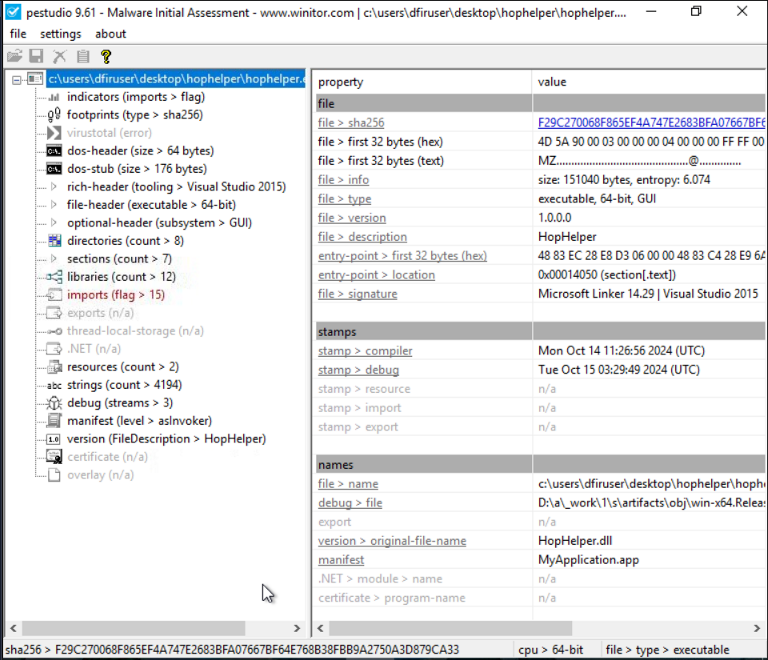This screenshot has height=660, width=768.
Task: Click the libraries share-node icon
Action: pos(54,277)
